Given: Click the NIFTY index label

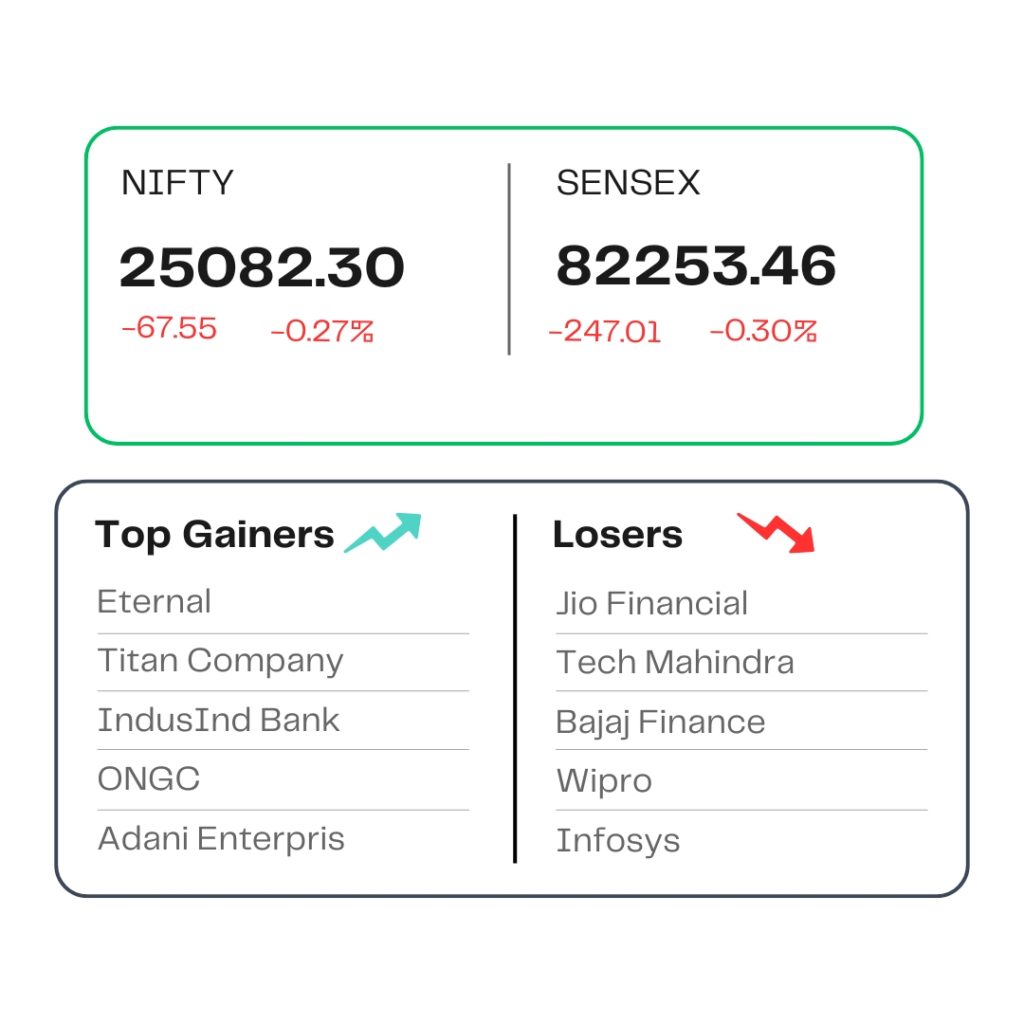Looking at the screenshot, I should pos(177,182).
